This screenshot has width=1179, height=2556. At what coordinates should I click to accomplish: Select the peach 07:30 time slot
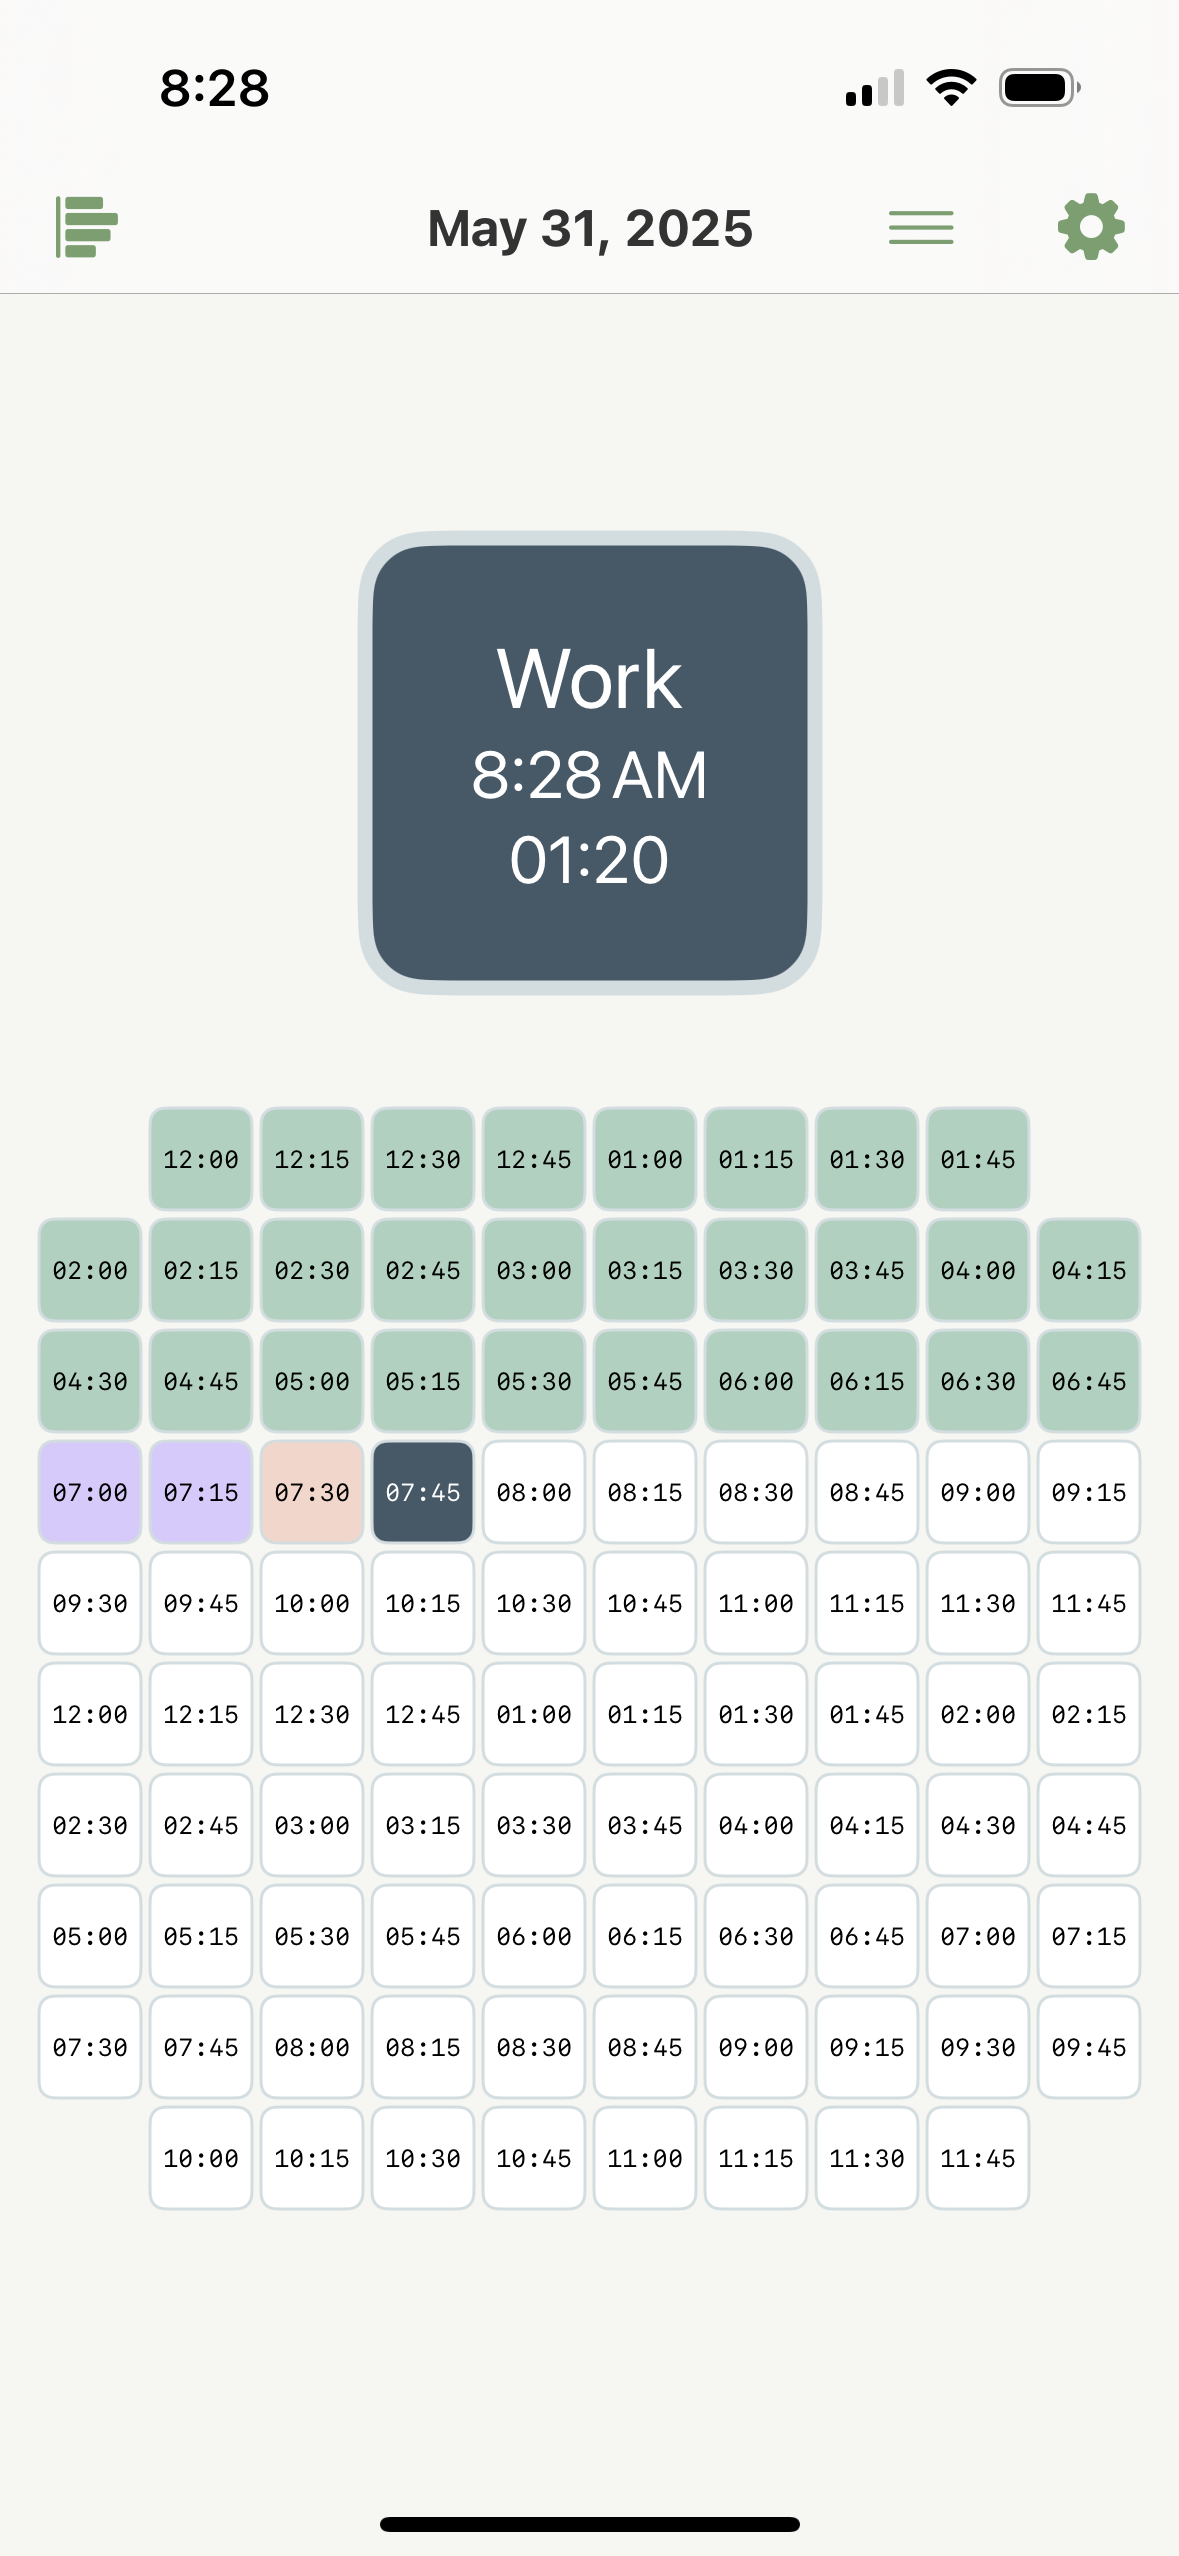312,1492
